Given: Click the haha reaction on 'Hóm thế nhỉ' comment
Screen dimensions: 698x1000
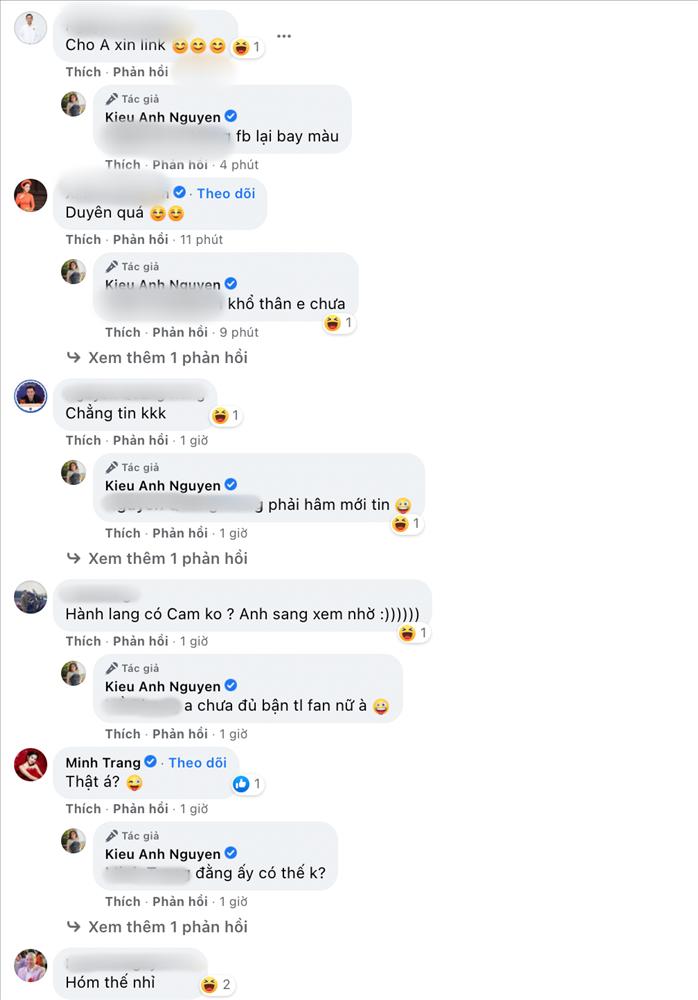Looking at the screenshot, I should tap(216, 985).
